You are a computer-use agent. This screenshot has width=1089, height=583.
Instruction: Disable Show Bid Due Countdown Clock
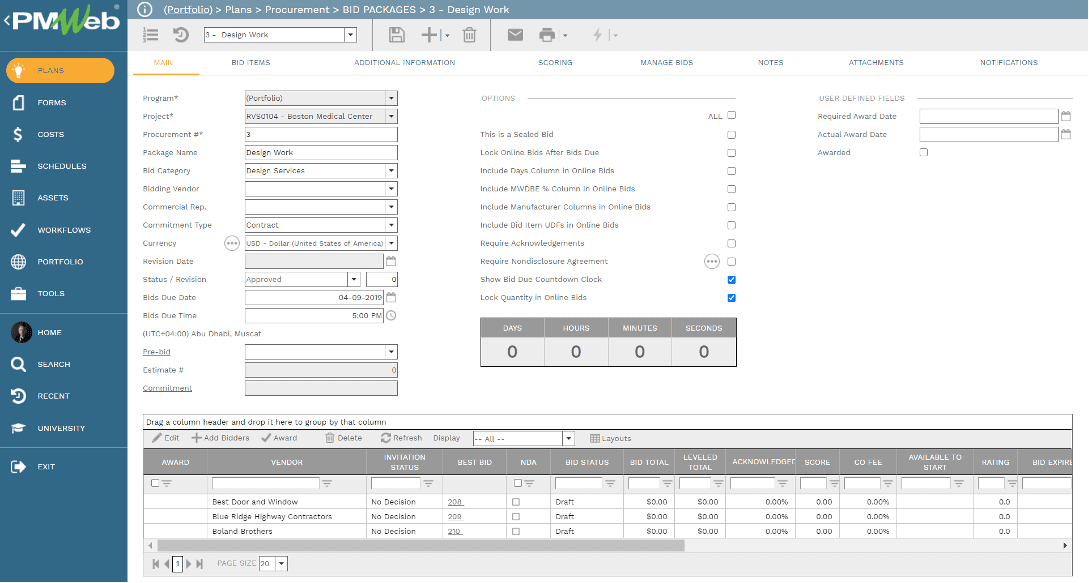pos(730,279)
